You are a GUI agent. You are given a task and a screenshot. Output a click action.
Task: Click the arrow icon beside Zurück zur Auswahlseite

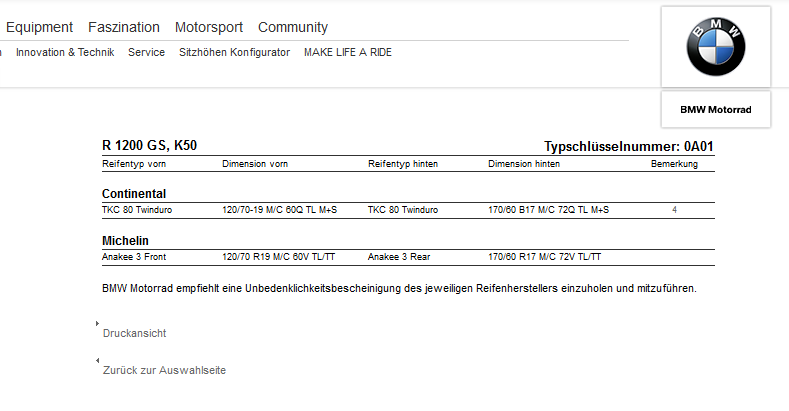tap(97, 360)
